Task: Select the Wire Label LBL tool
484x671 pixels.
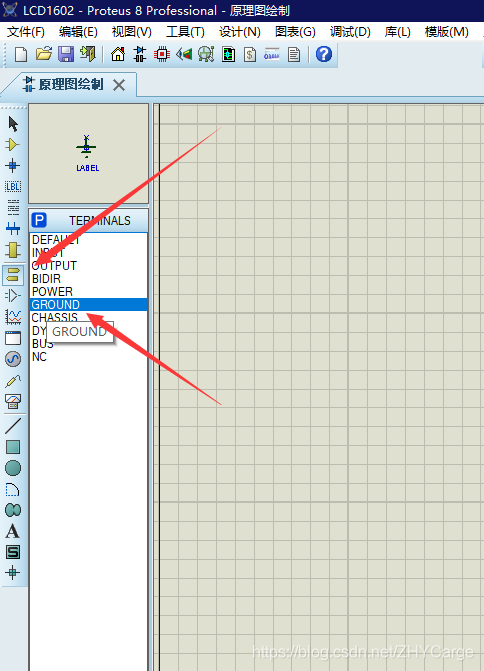Action: click(13, 187)
